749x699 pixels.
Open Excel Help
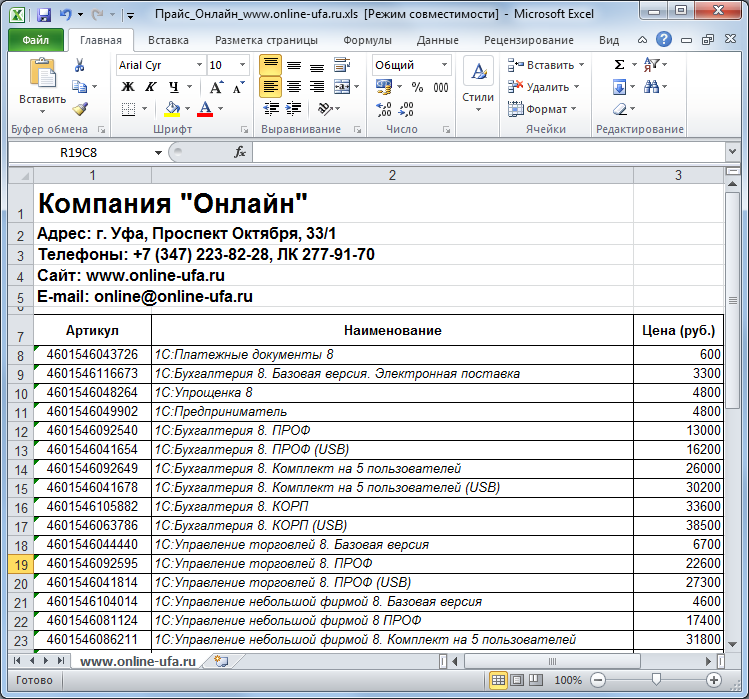pyautogui.click(x=664, y=39)
